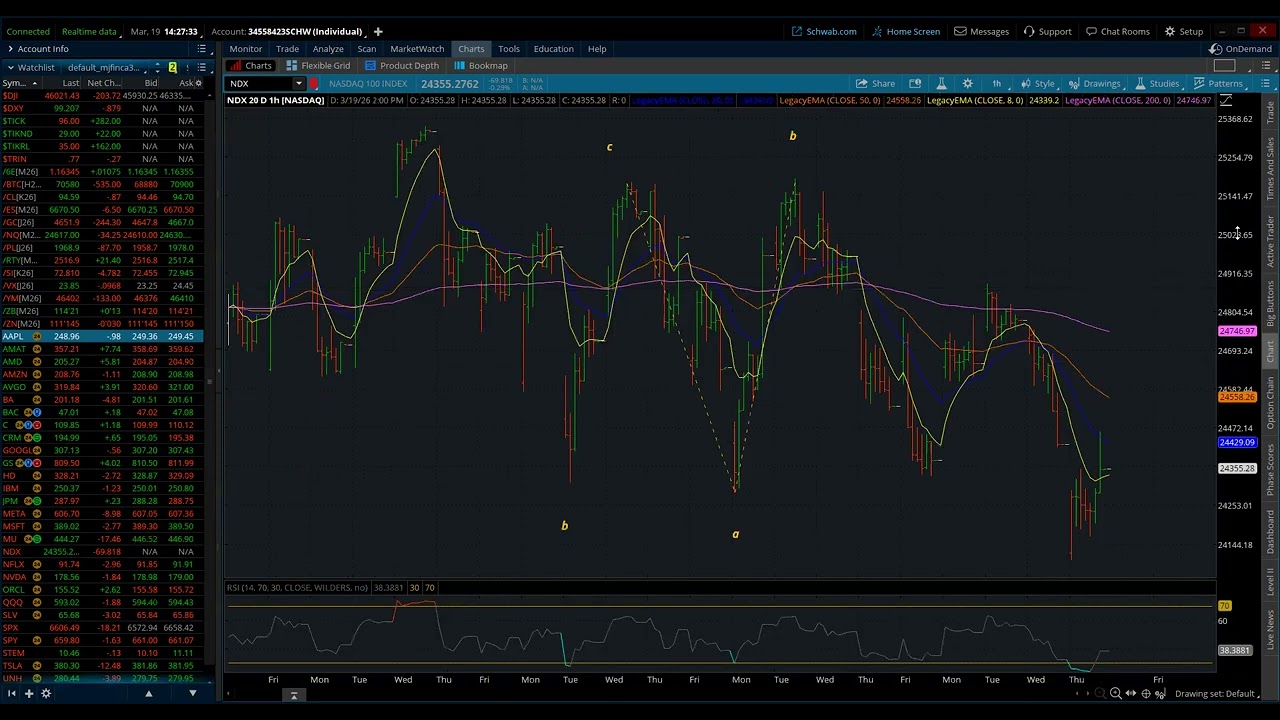Click the percent scale icon

click(x=1161, y=693)
